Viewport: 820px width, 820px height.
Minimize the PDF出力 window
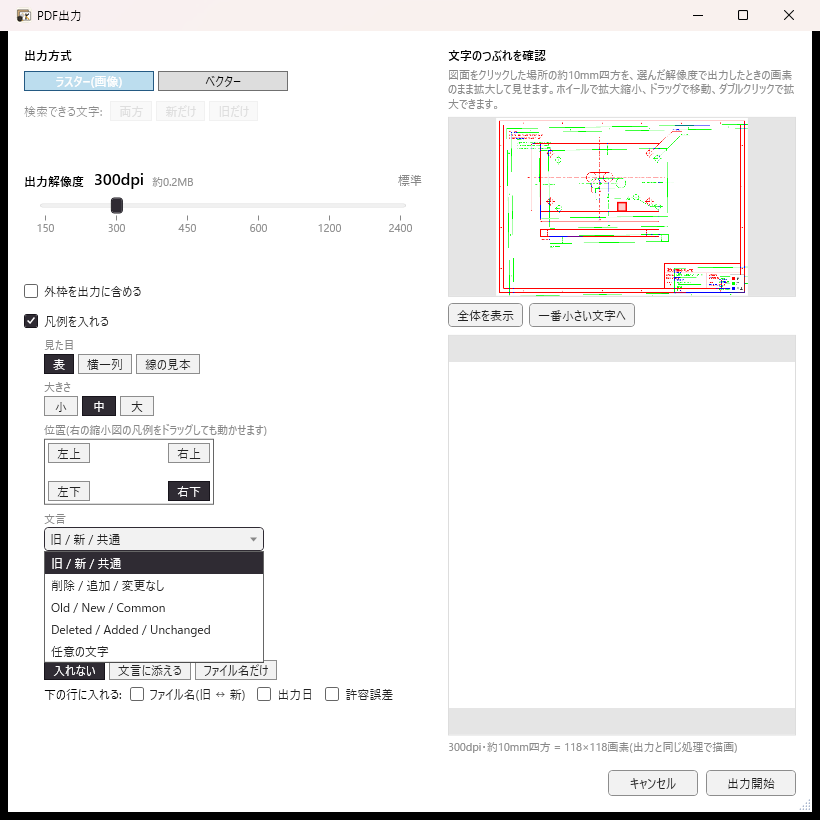pyautogui.click(x=698, y=15)
